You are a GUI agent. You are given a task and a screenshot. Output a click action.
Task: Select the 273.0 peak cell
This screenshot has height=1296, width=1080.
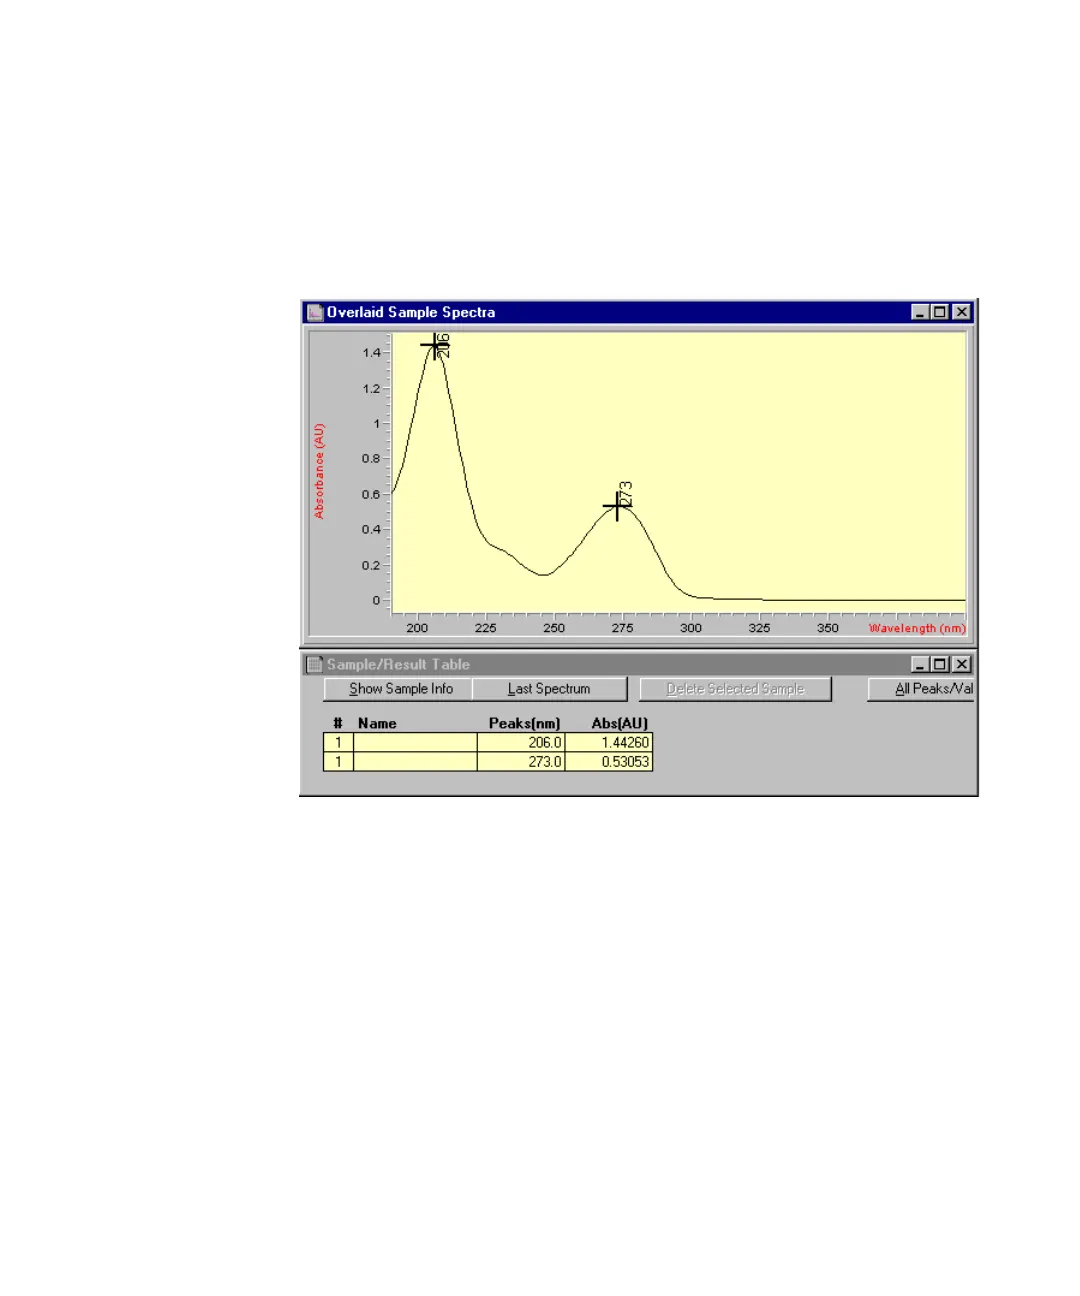pyautogui.click(x=521, y=762)
